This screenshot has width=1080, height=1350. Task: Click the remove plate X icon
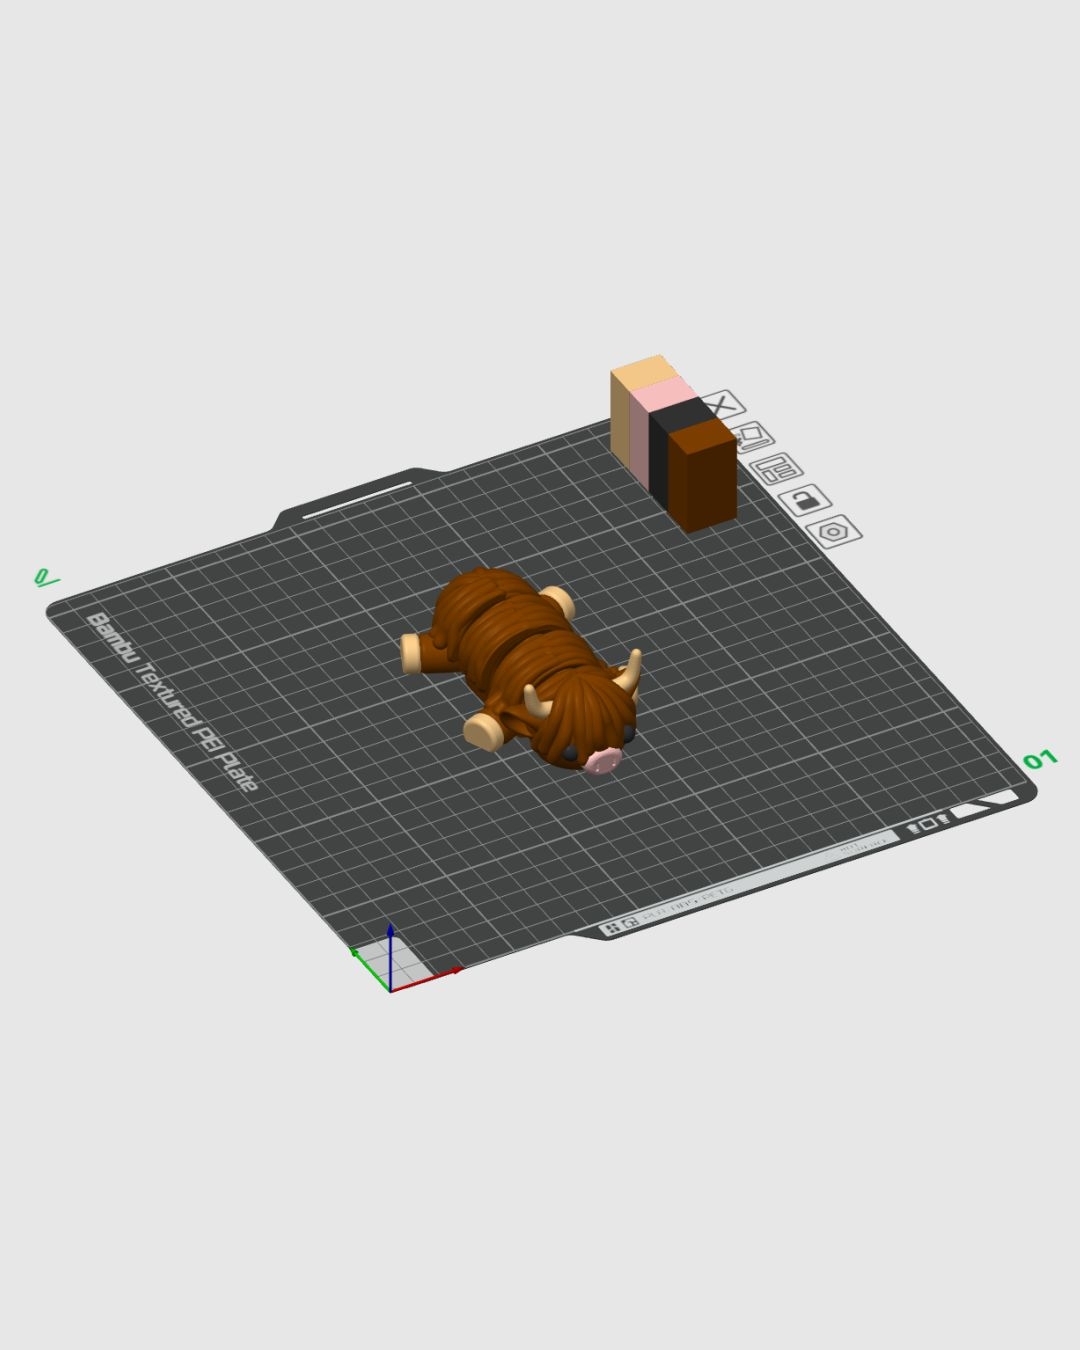pyautogui.click(x=722, y=406)
